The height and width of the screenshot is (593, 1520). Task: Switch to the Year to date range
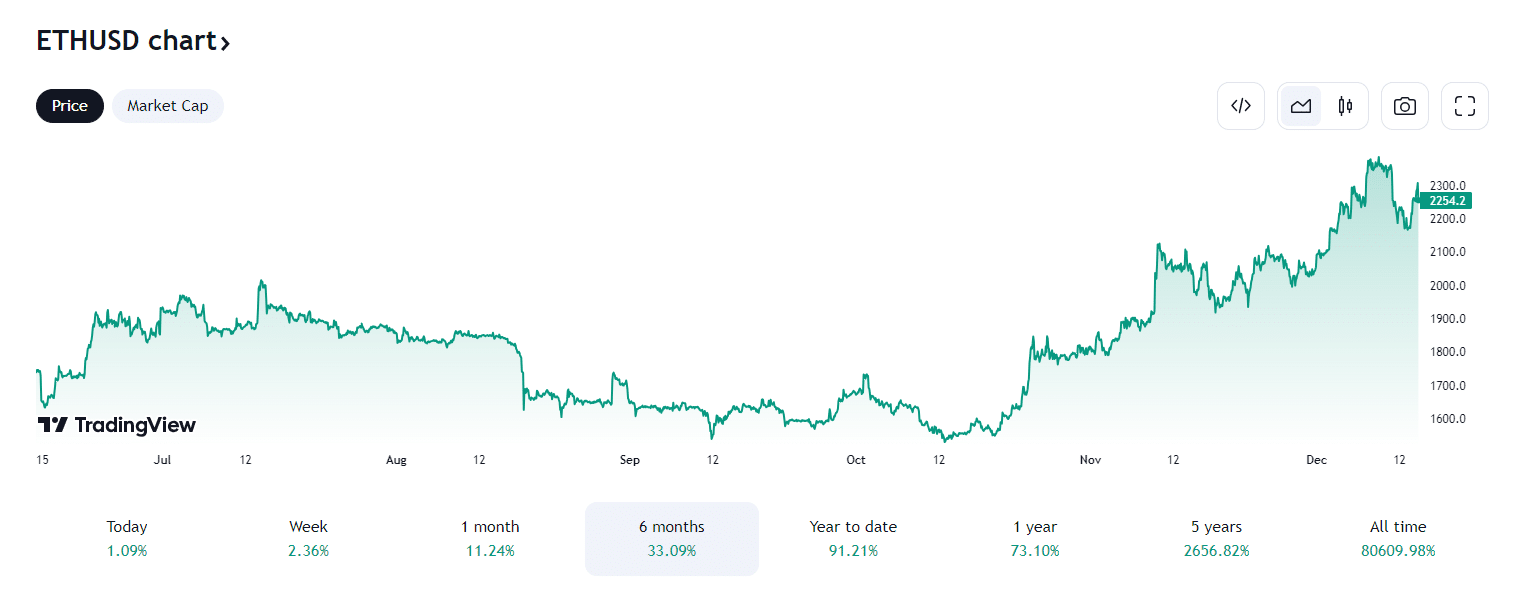tap(853, 538)
